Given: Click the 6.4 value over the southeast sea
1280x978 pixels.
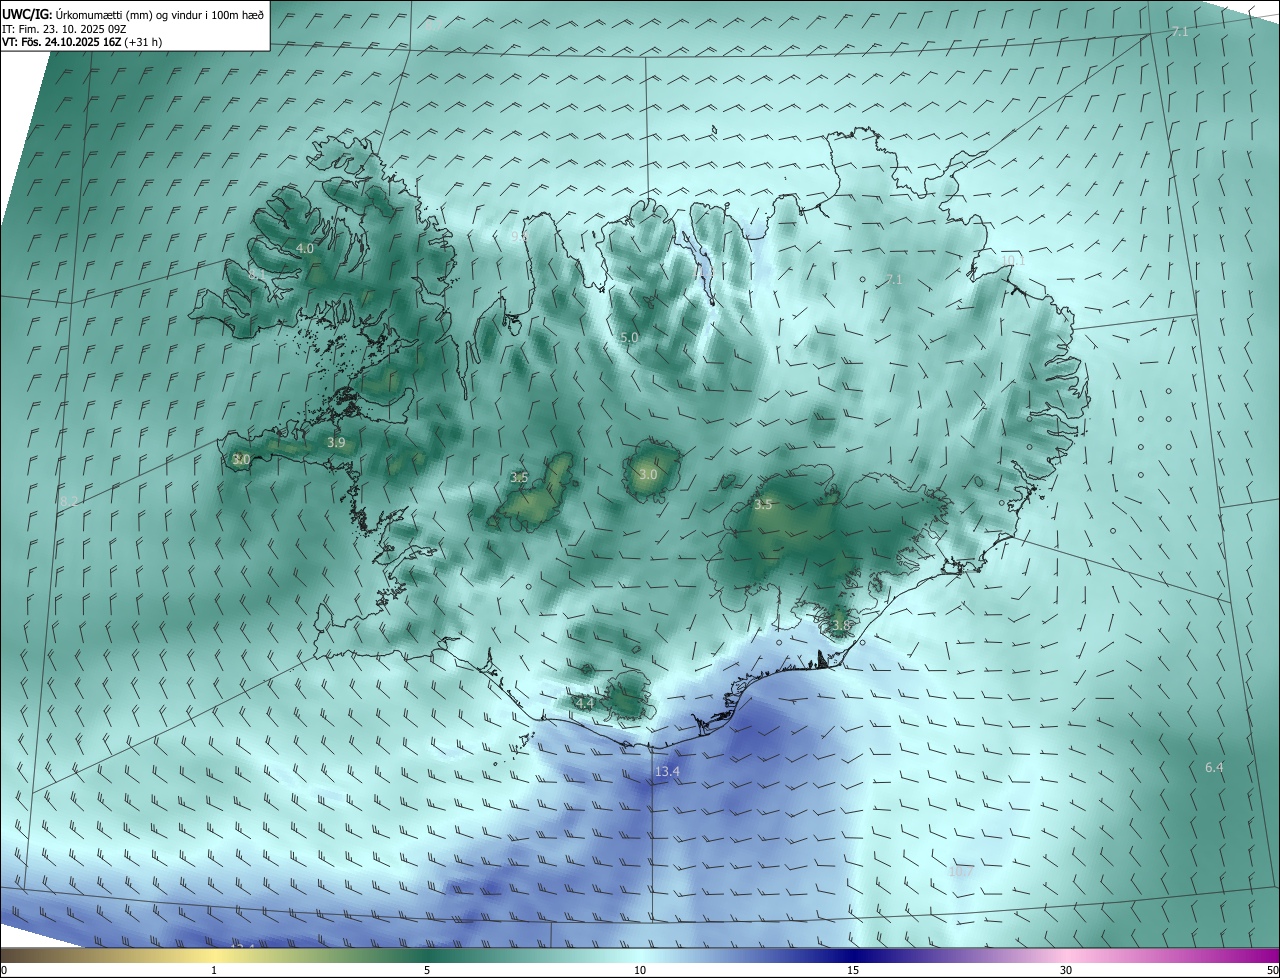Looking at the screenshot, I should (x=1214, y=767).
